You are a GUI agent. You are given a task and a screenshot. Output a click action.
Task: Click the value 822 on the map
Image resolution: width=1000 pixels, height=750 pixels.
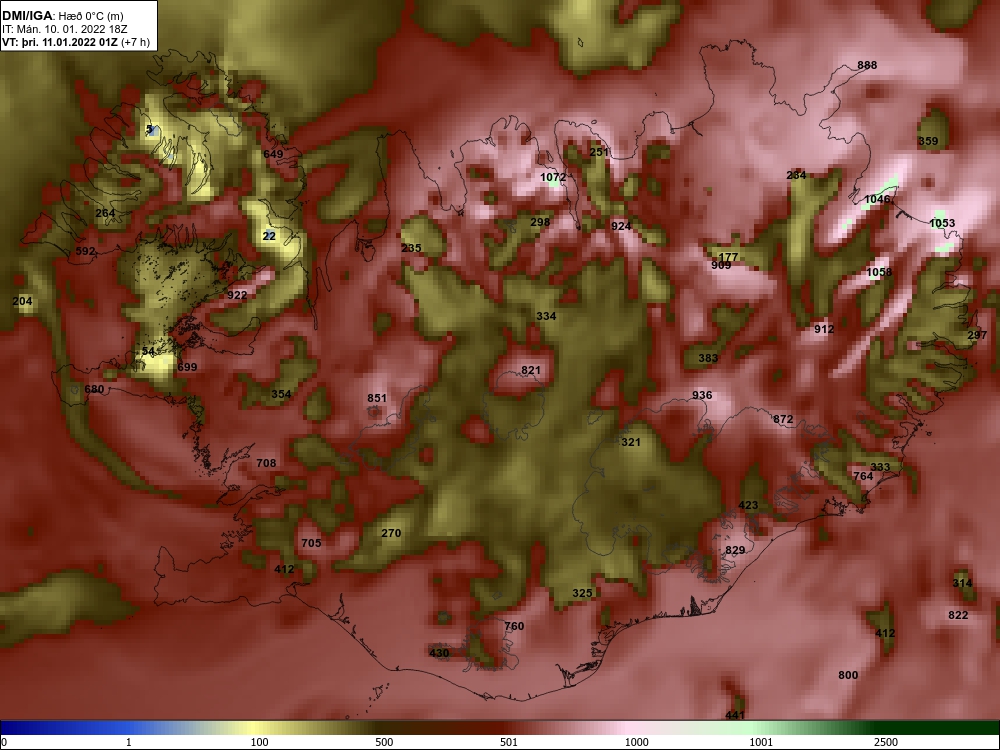pyautogui.click(x=958, y=615)
